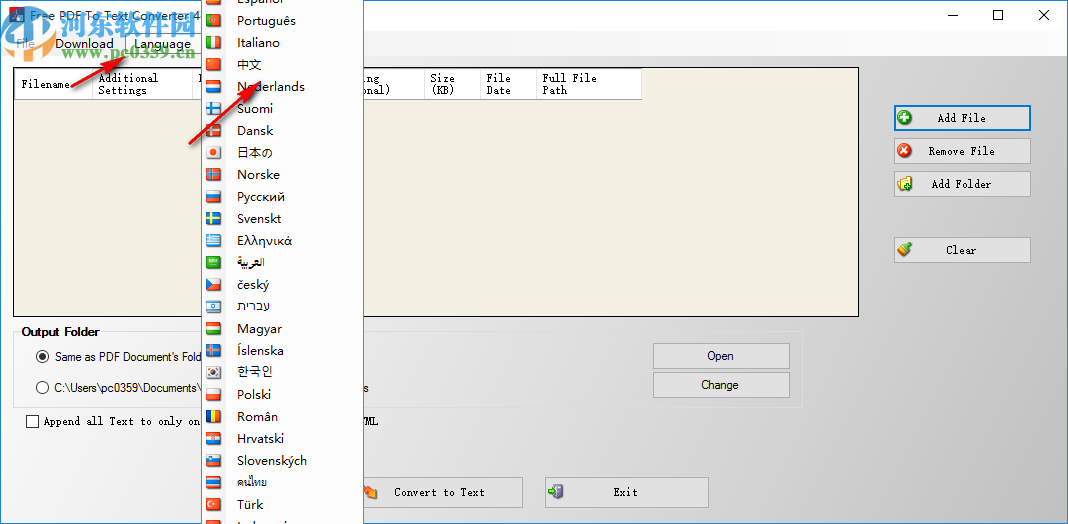Click the Additional Settings column header
This screenshot has width=1068, height=524.
coord(142,84)
